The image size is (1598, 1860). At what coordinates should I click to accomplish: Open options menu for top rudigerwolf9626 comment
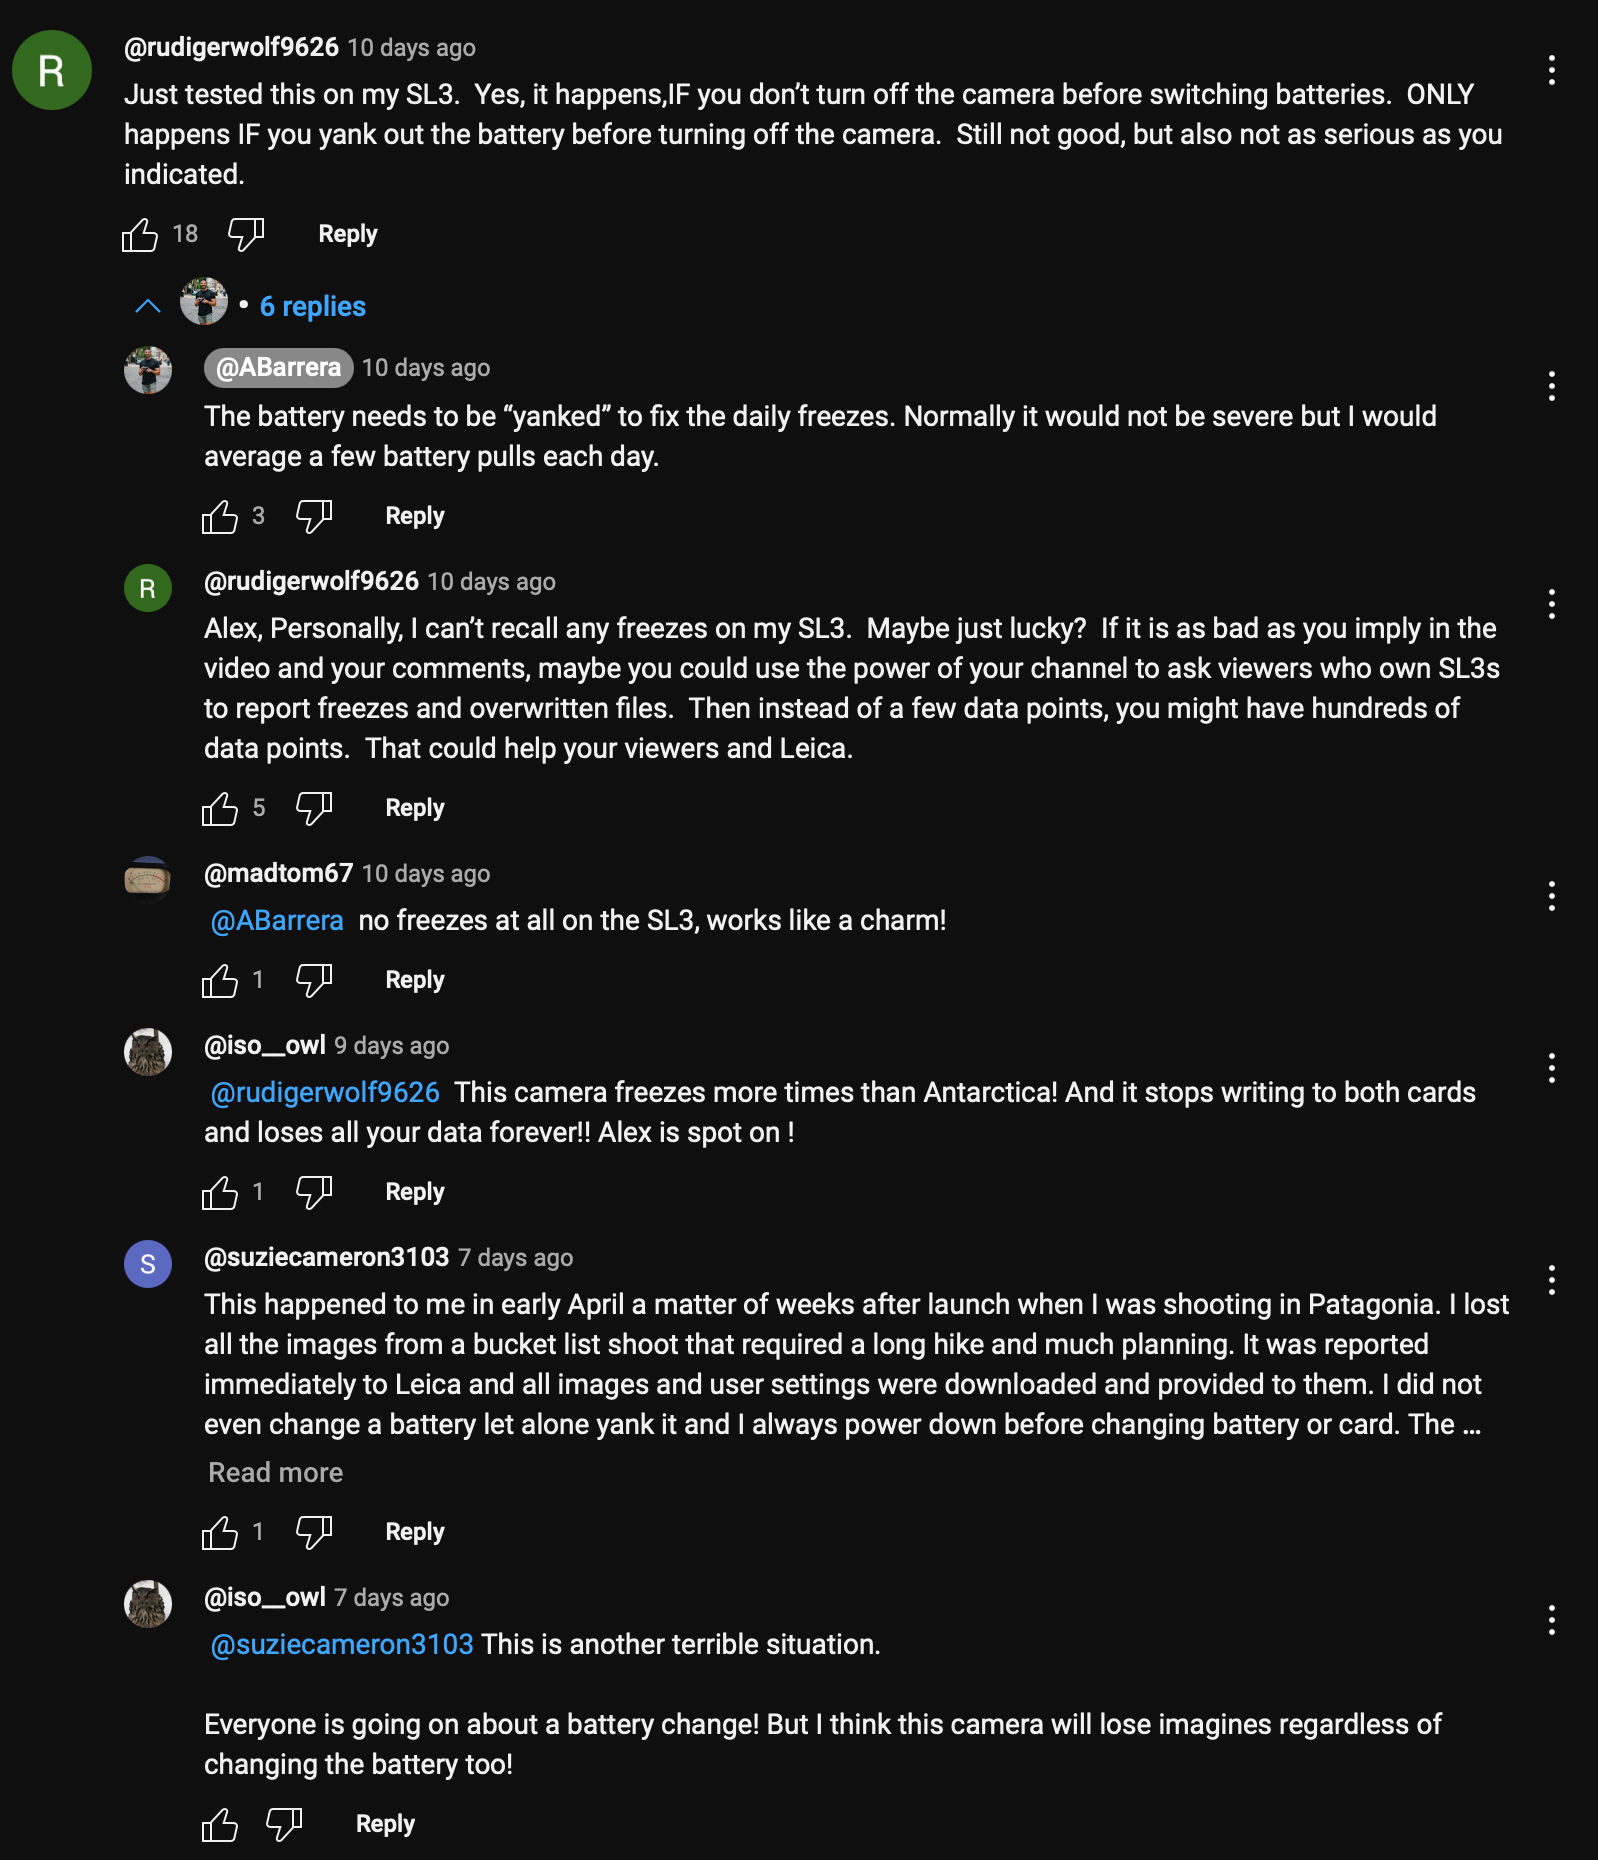point(1551,70)
